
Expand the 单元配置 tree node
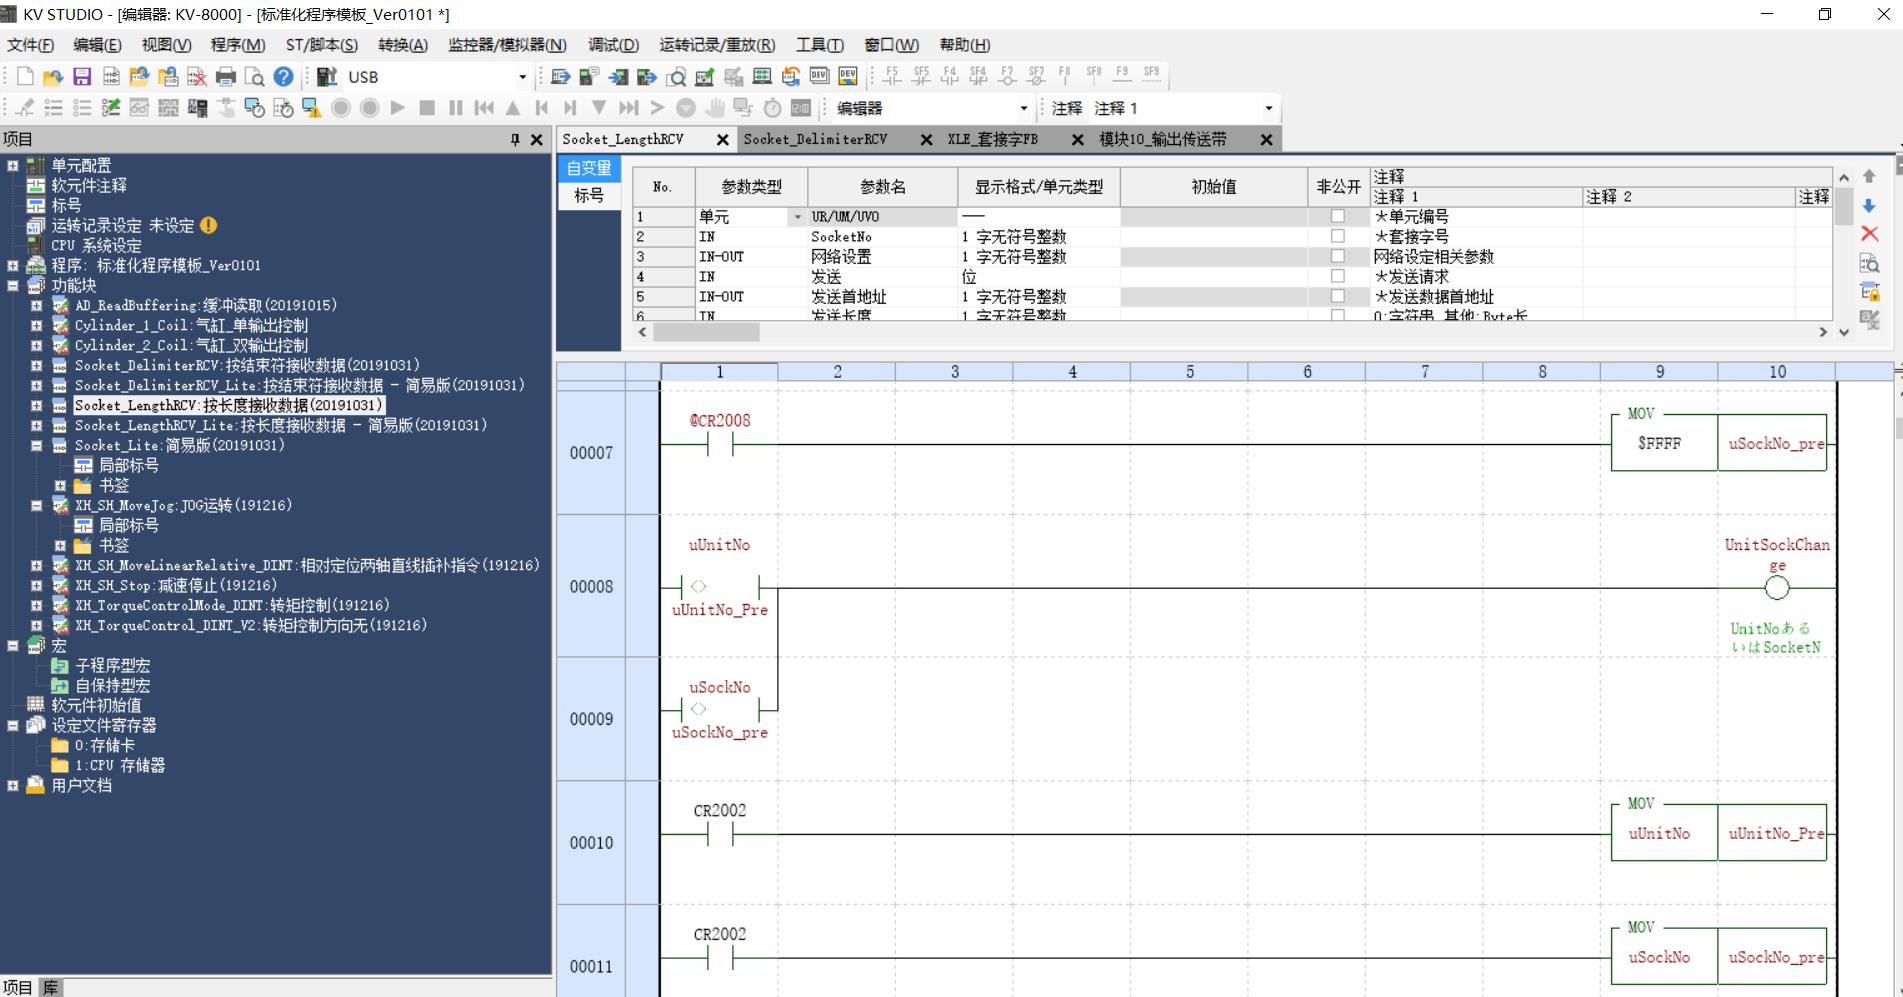[13, 166]
